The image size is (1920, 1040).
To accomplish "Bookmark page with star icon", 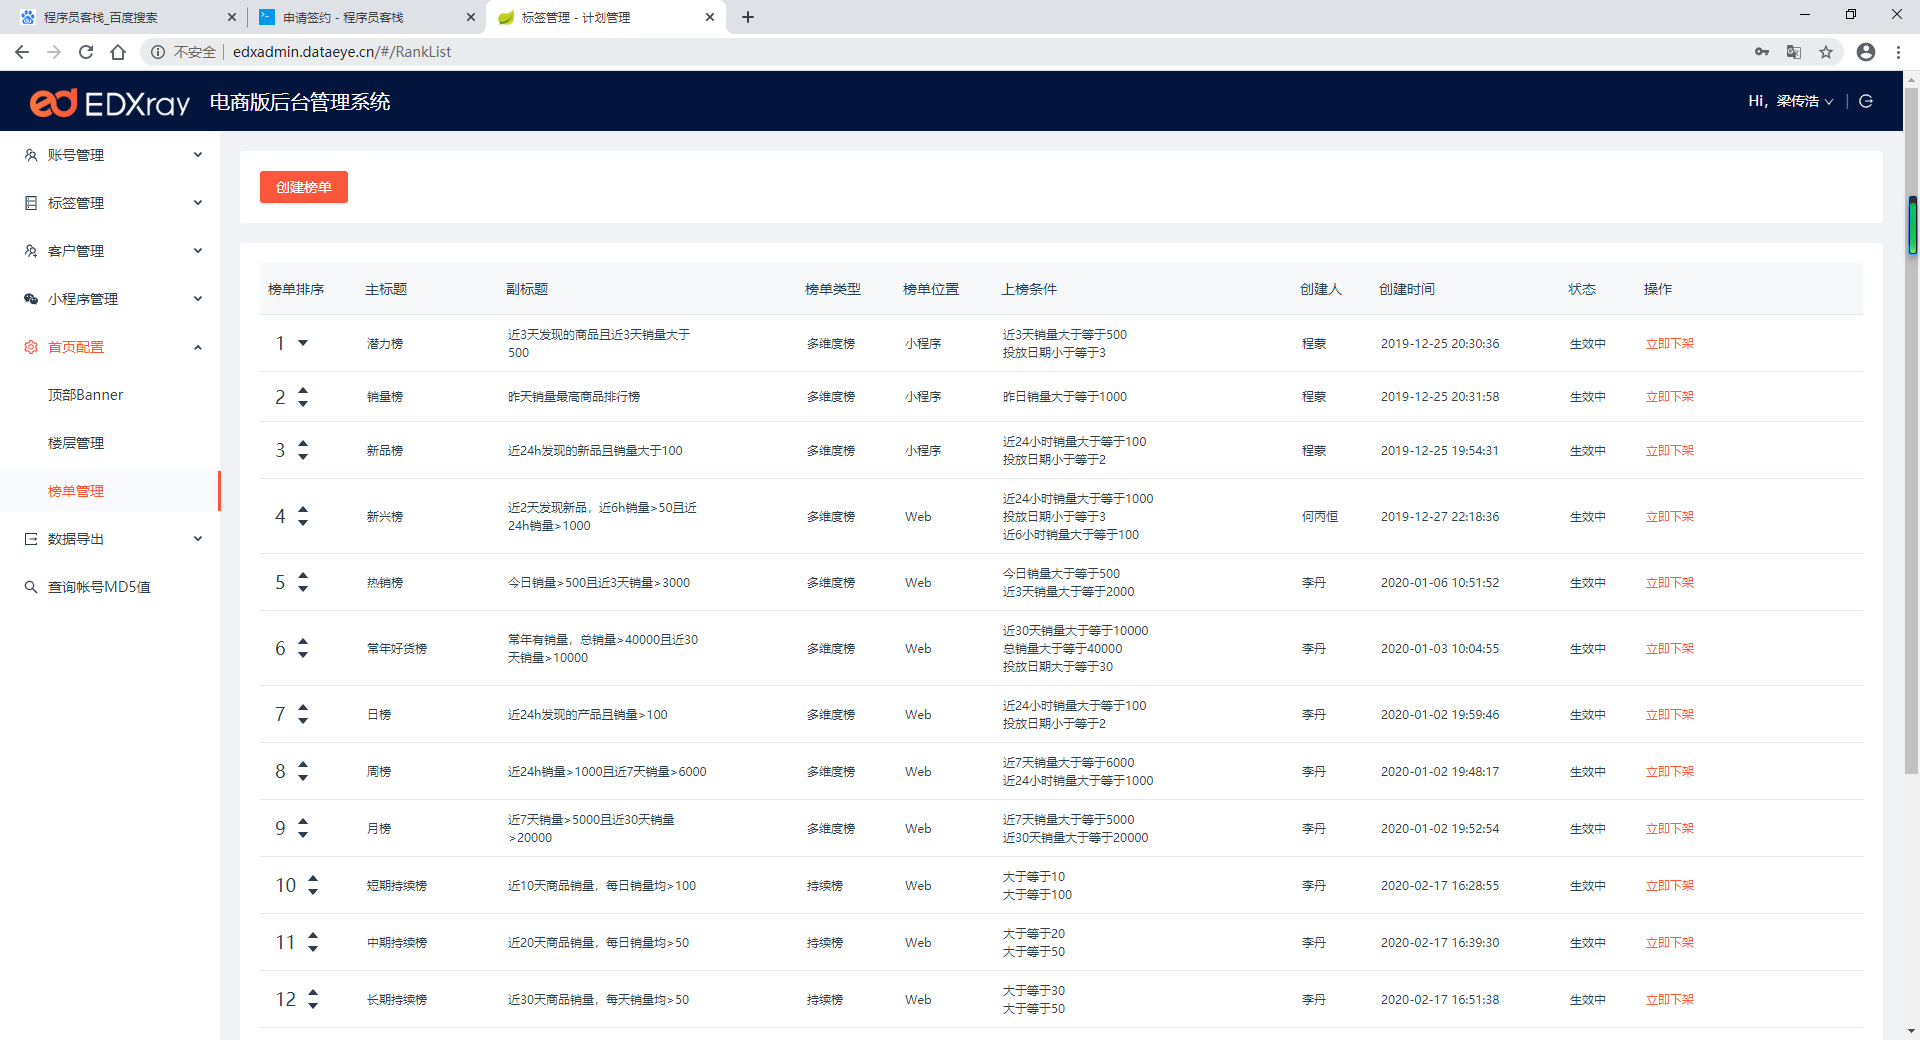I will click(x=1826, y=52).
